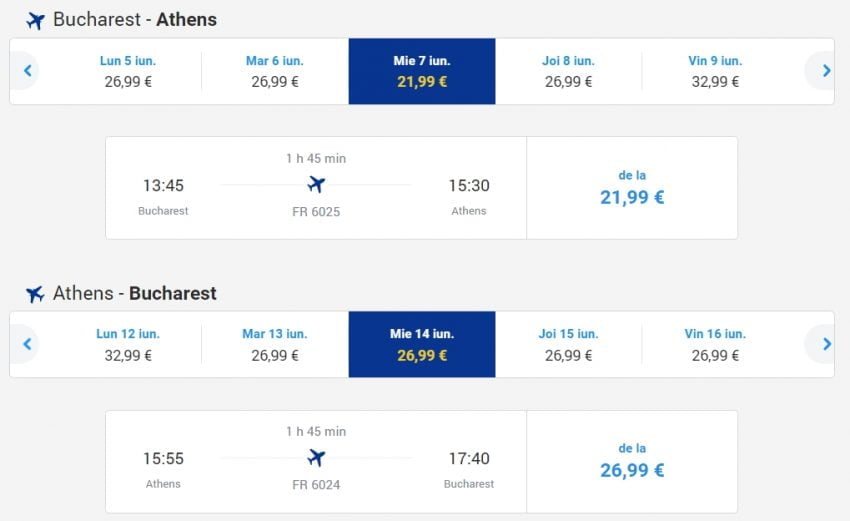Select the 21,99 € outbound fare button
850x521 pixels.
[632, 188]
